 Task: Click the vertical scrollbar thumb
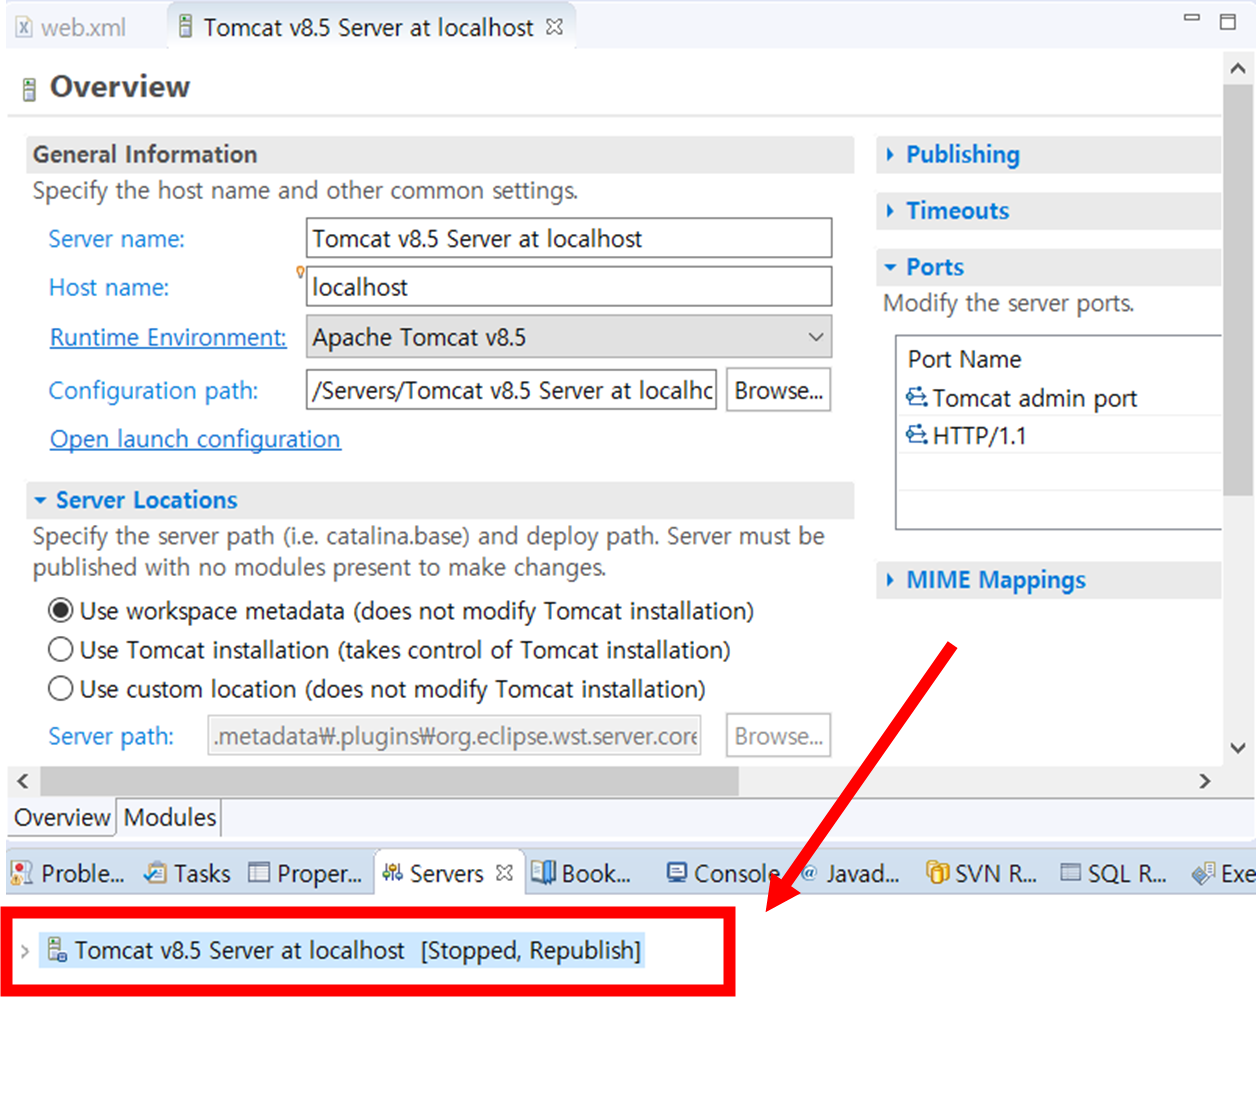click(1238, 290)
